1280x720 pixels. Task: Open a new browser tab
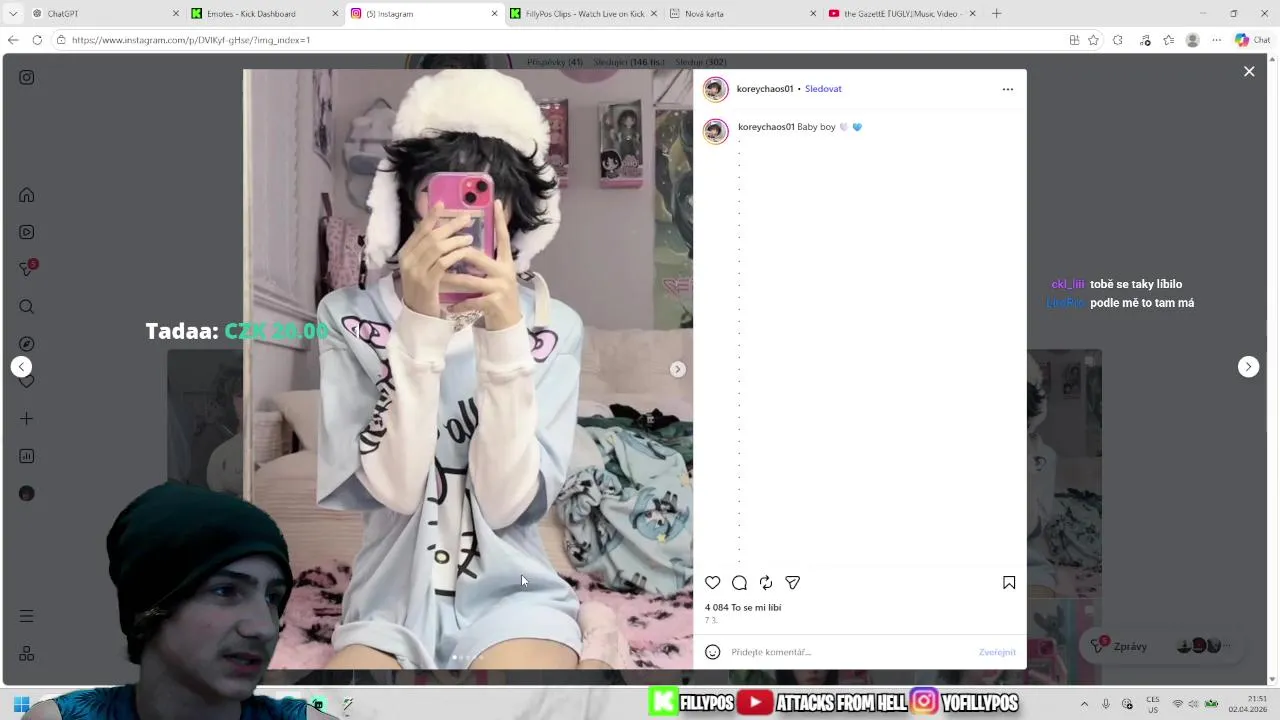[996, 14]
